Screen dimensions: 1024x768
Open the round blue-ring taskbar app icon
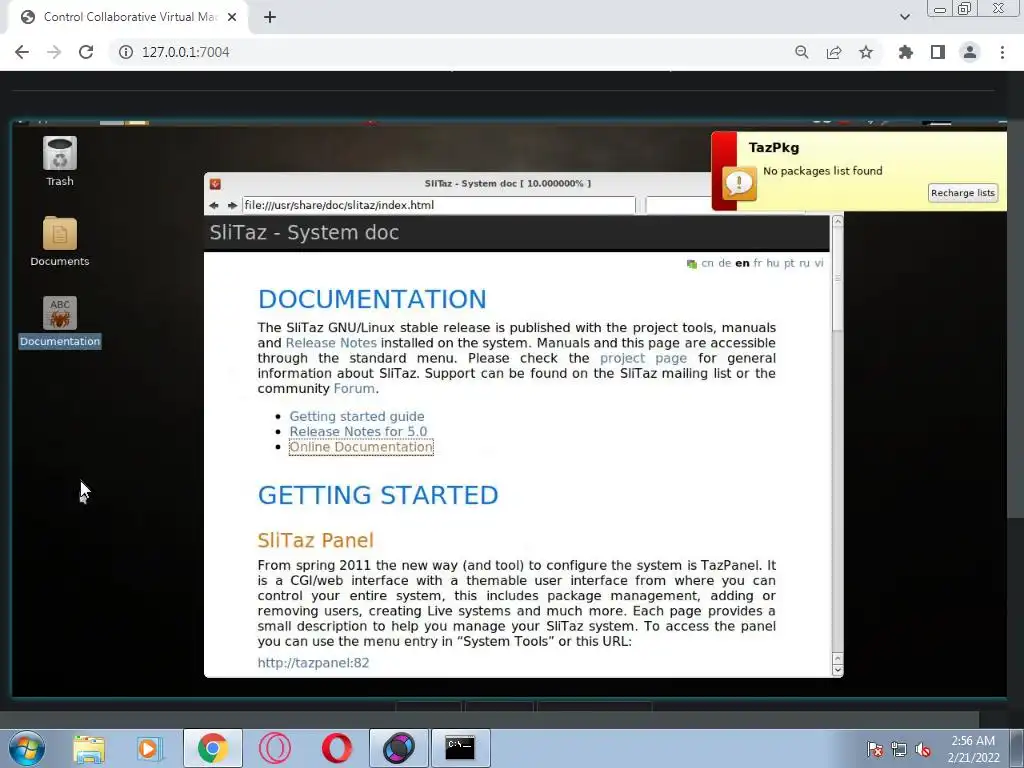tap(399, 748)
